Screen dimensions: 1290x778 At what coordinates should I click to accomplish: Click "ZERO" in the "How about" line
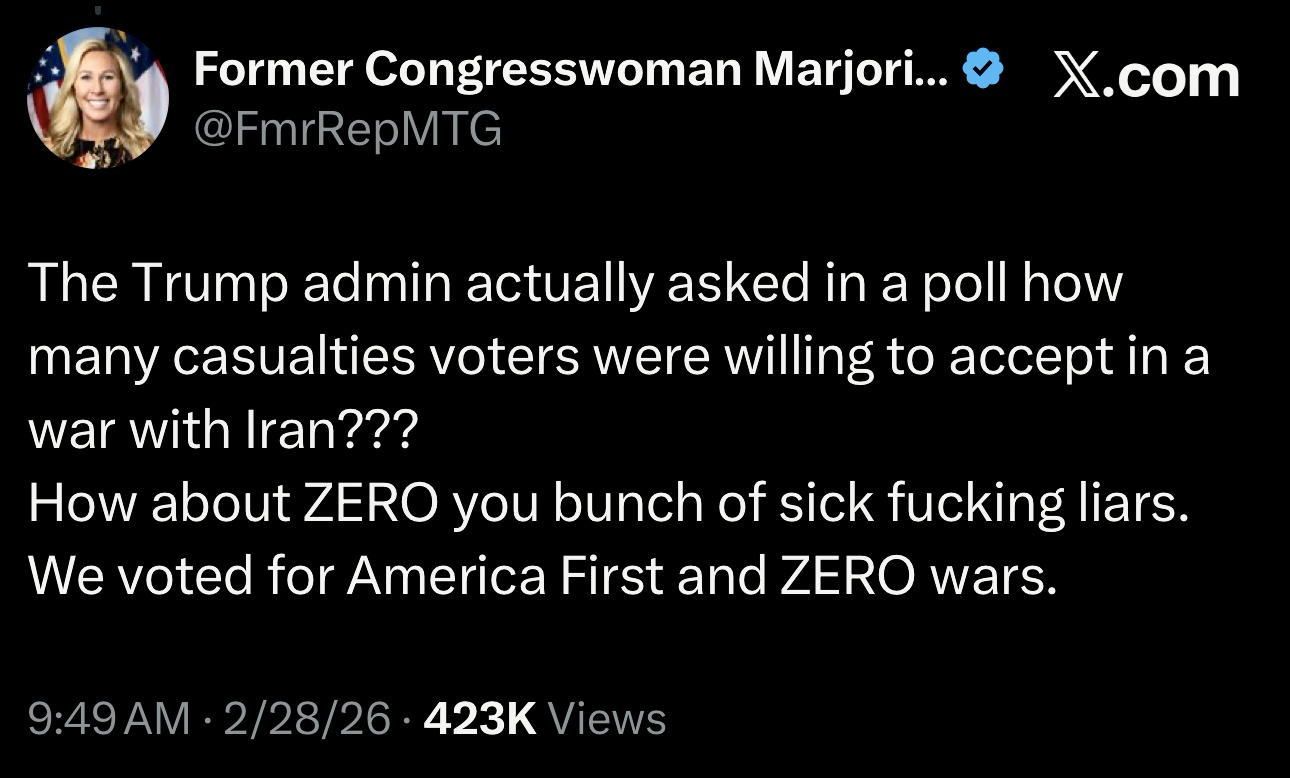[369, 504]
